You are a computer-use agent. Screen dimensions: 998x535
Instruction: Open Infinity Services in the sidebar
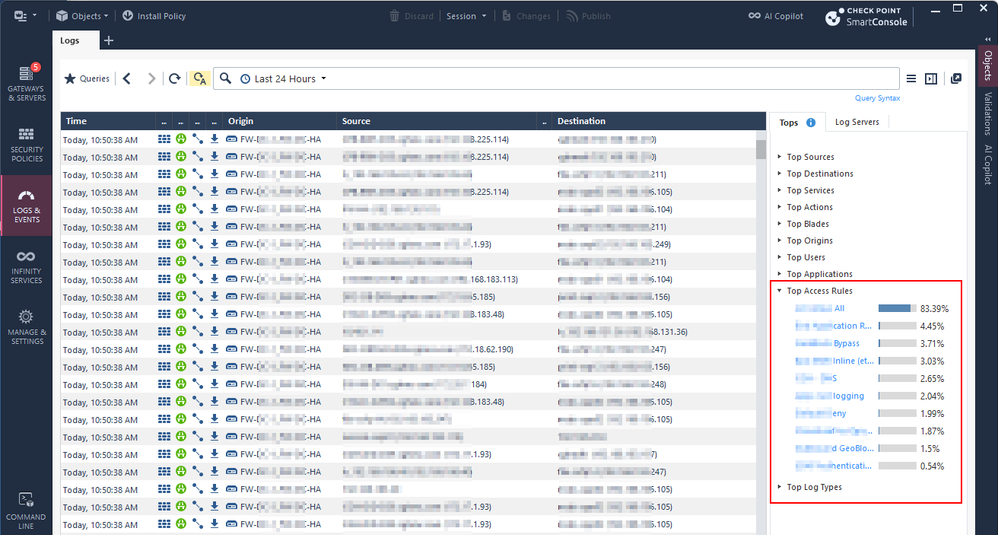pos(26,266)
